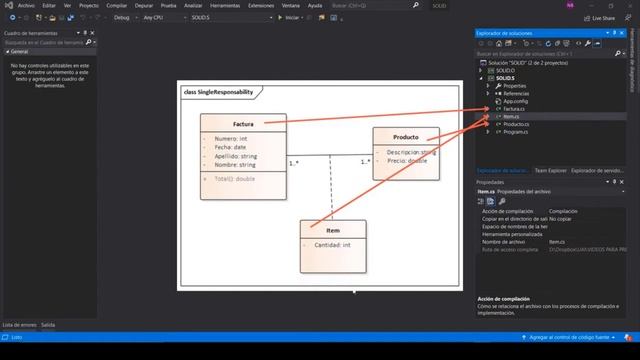The image size is (640, 360).
Task: Toggle alphabetical sort in Propiedades panel
Action: point(490,201)
